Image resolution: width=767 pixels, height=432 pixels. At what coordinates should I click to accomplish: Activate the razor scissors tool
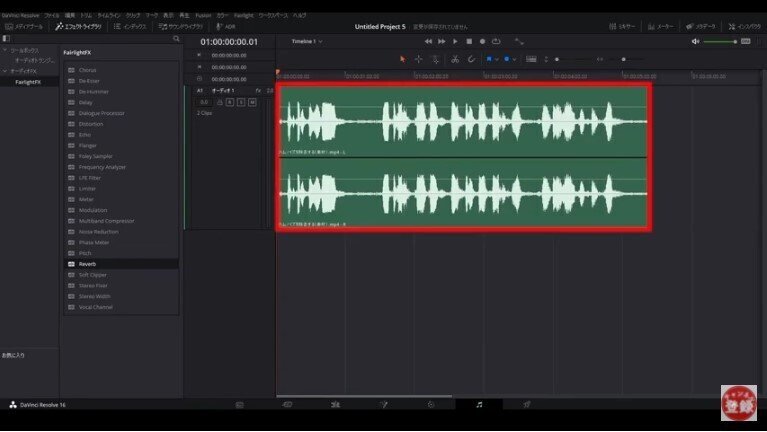point(455,59)
